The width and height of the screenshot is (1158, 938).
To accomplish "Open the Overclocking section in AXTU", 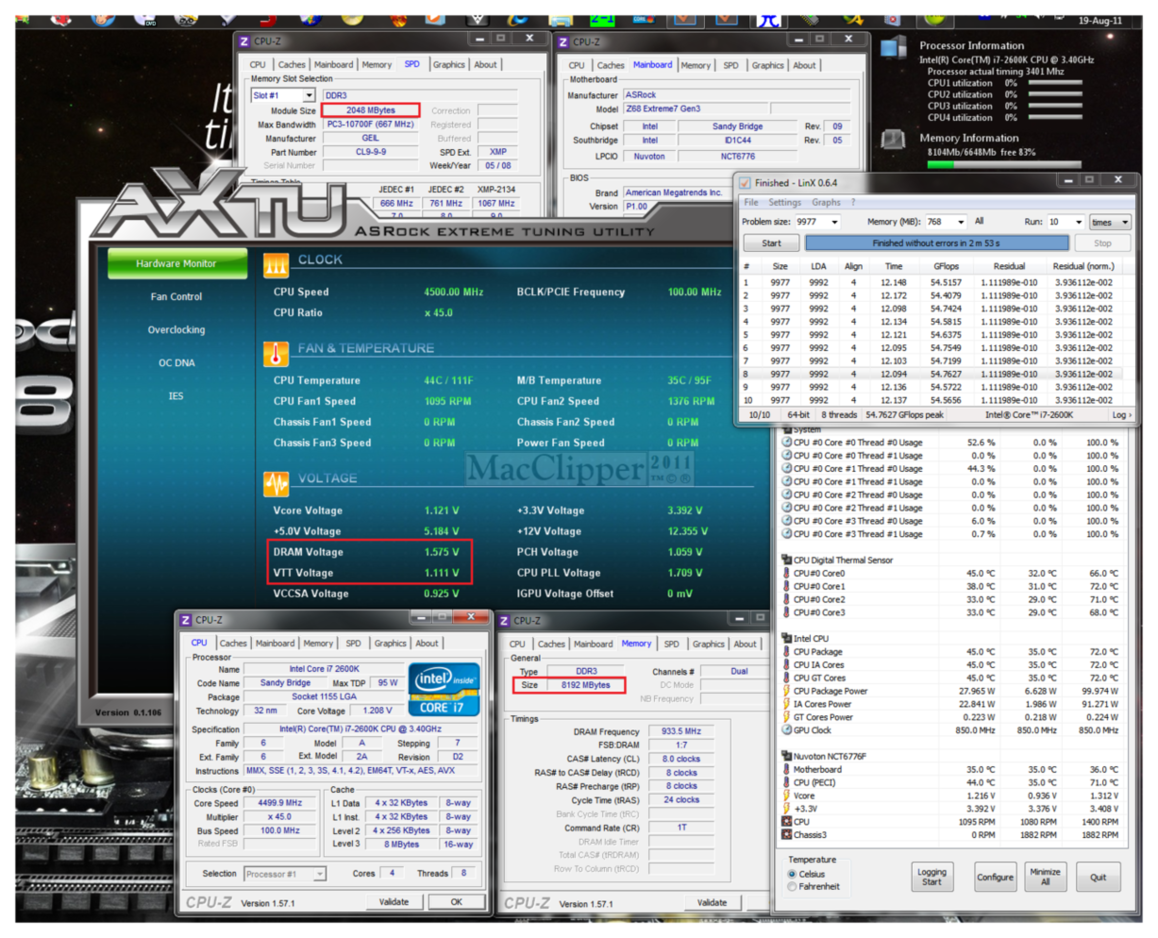I will (x=177, y=330).
